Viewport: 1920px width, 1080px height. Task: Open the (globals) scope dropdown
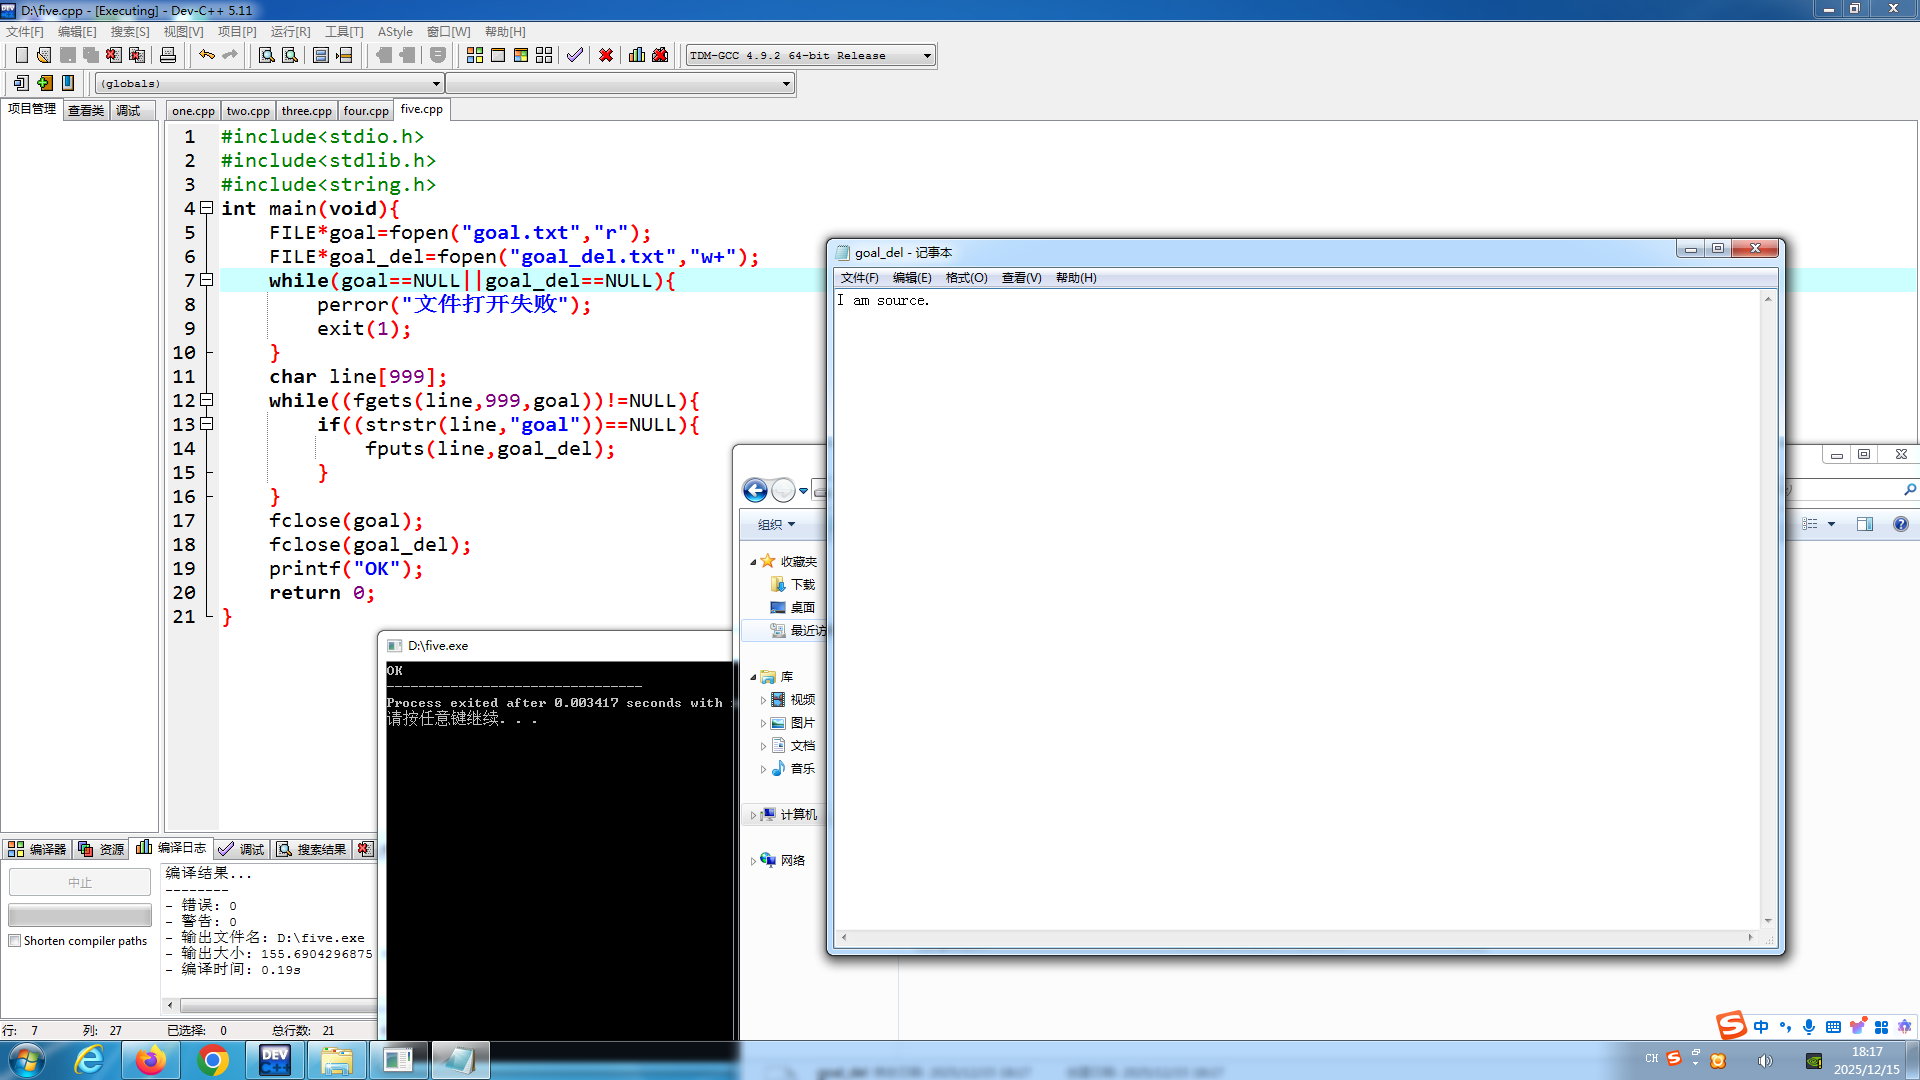tap(436, 84)
